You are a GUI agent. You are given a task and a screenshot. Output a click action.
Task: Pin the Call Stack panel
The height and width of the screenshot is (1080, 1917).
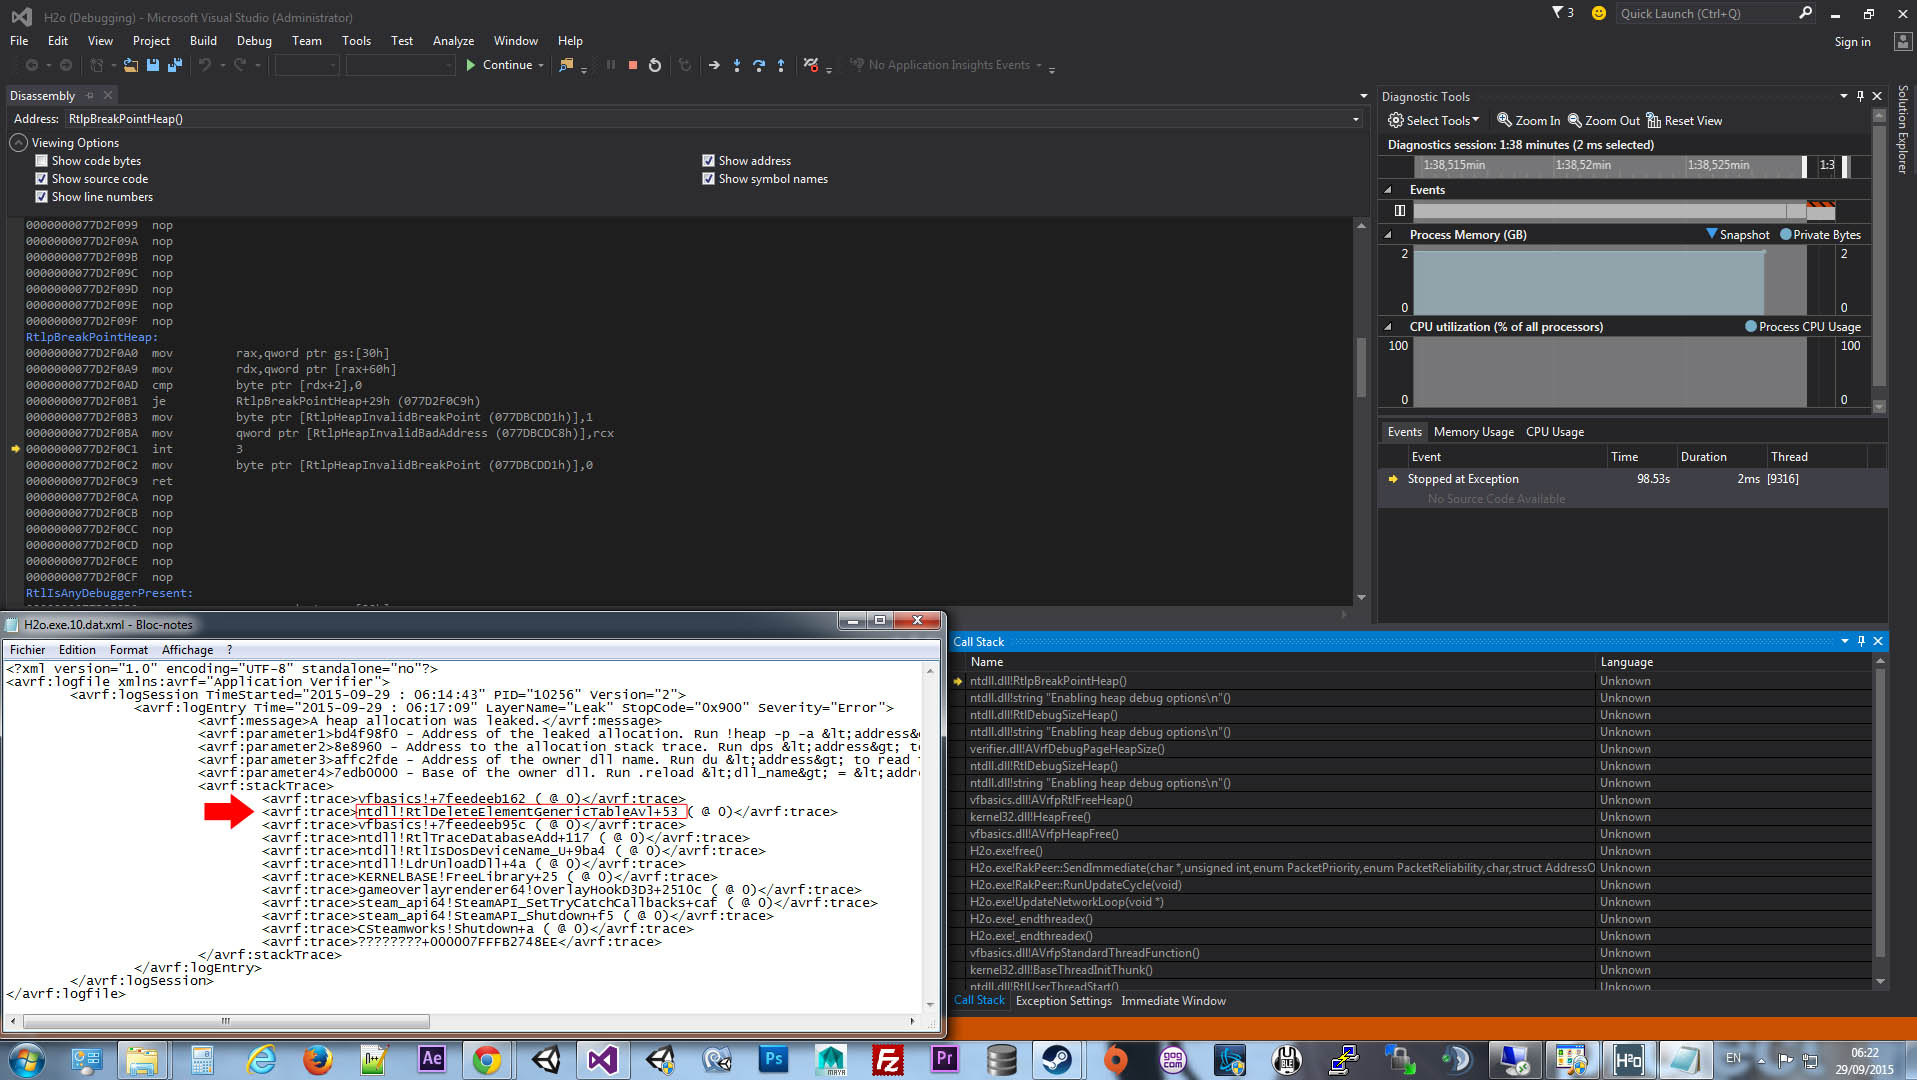click(x=1861, y=641)
